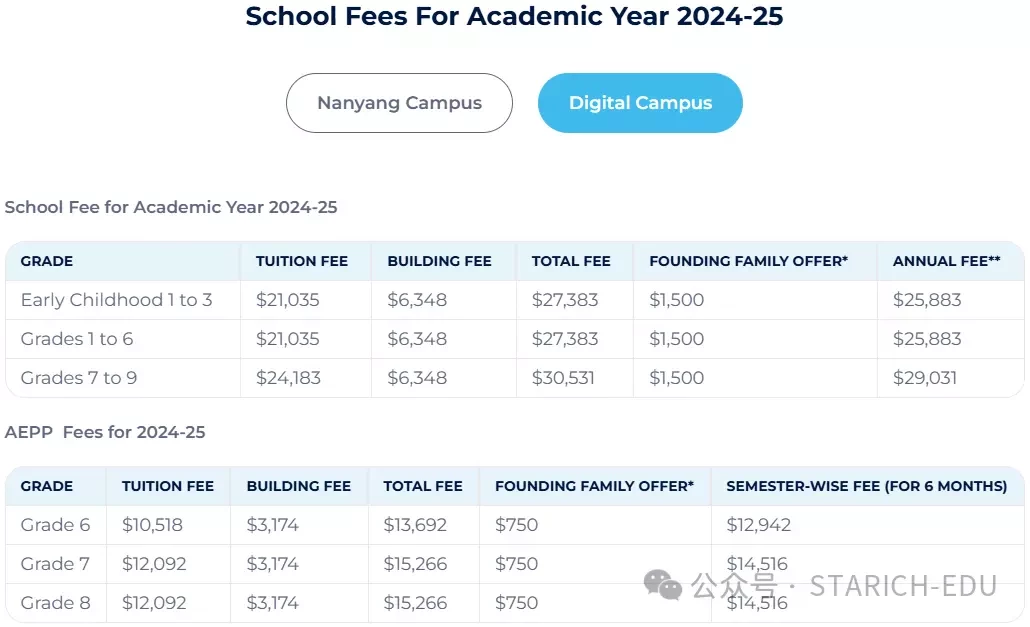Select the Grades 1 to 6 row label
Screen dimensions: 1030x627
(77, 339)
